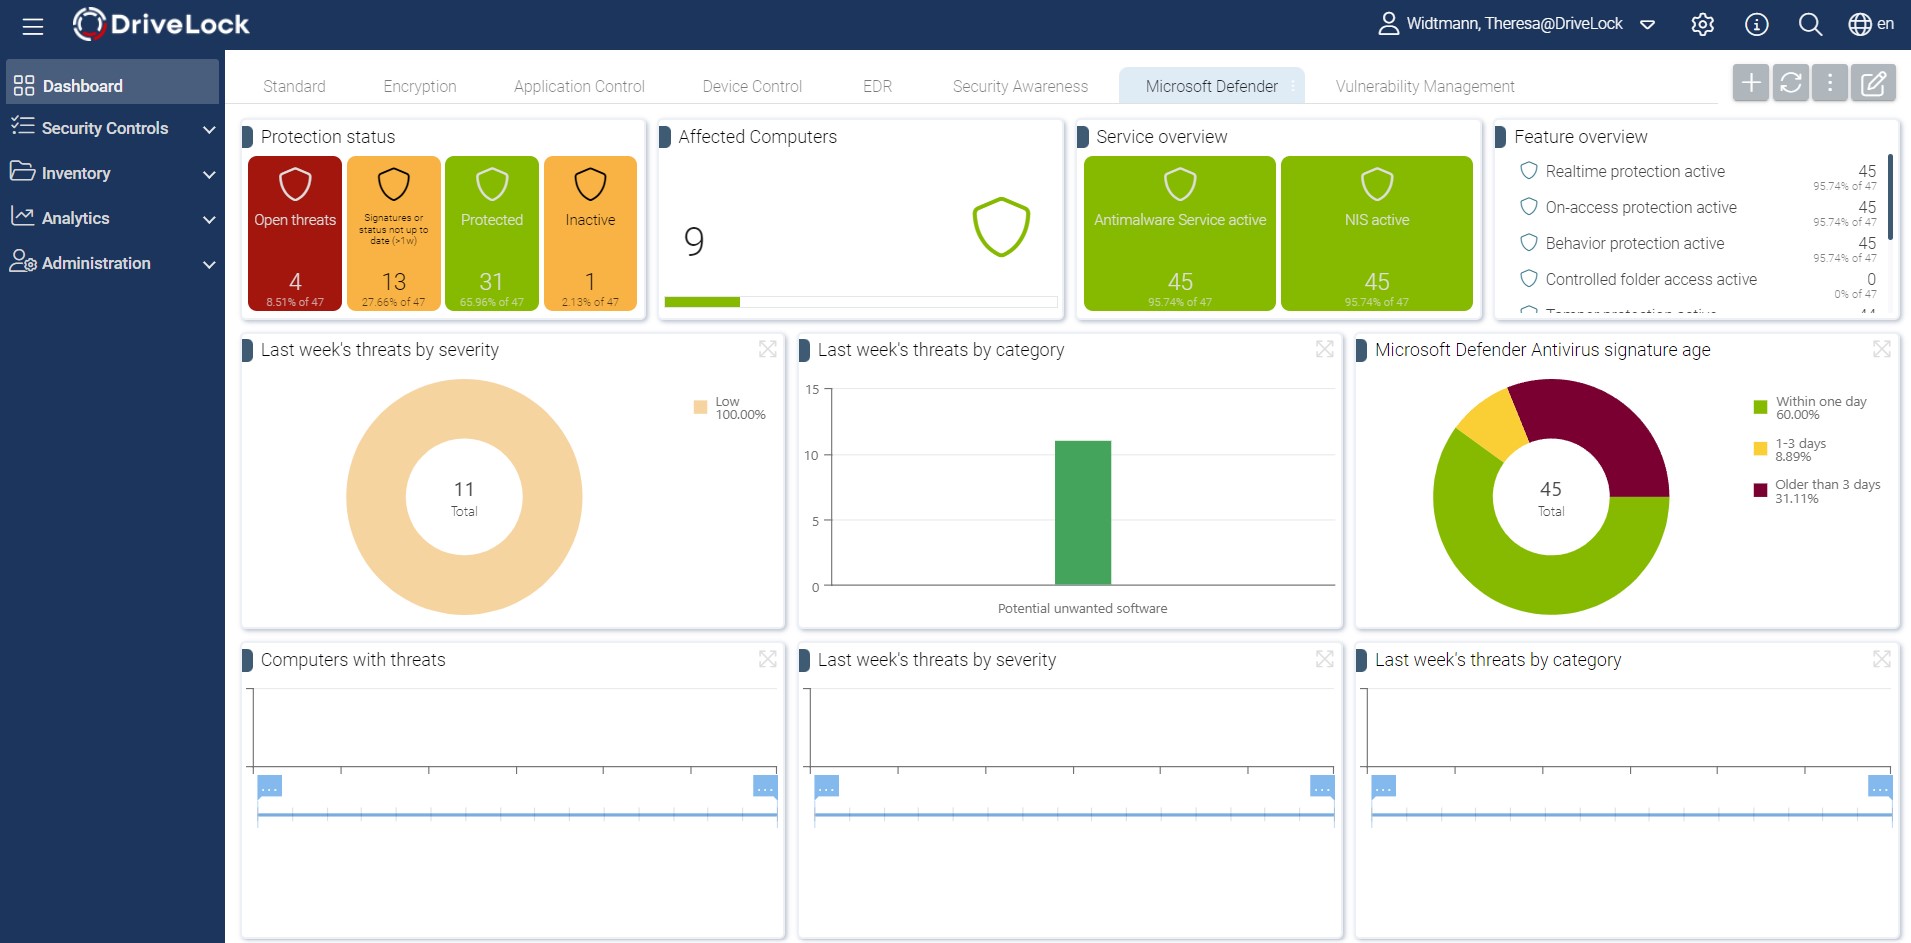Click the Open threats shield icon
Image resolution: width=1911 pixels, height=943 pixels.
coord(295,184)
